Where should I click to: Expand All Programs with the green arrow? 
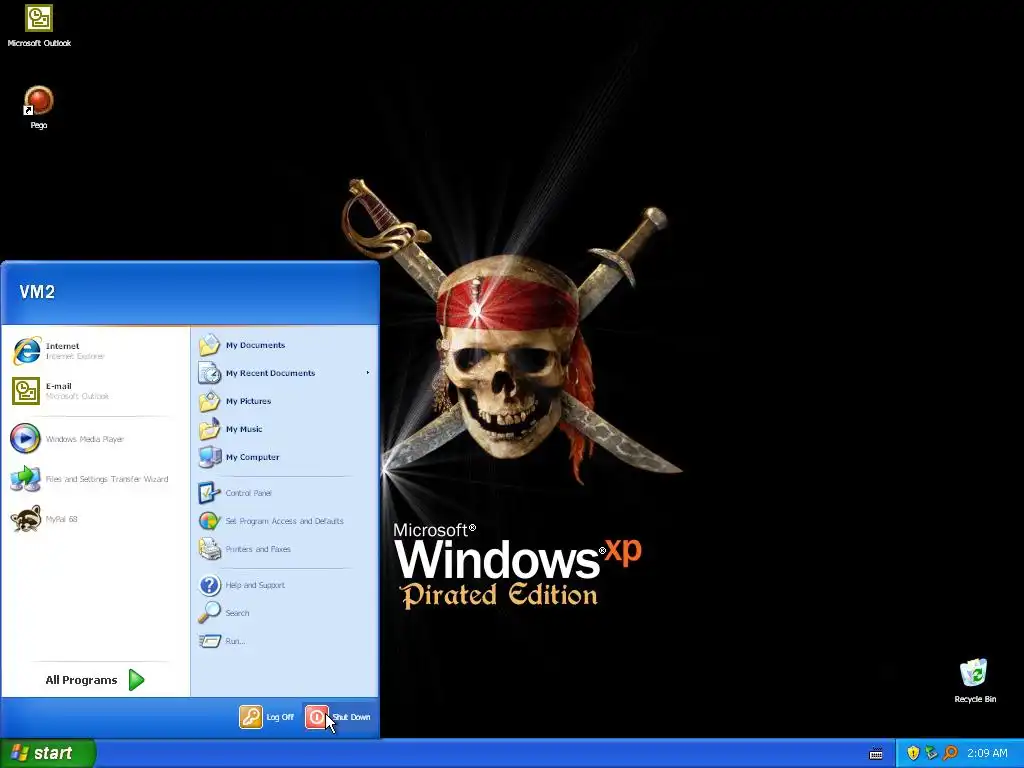point(136,680)
